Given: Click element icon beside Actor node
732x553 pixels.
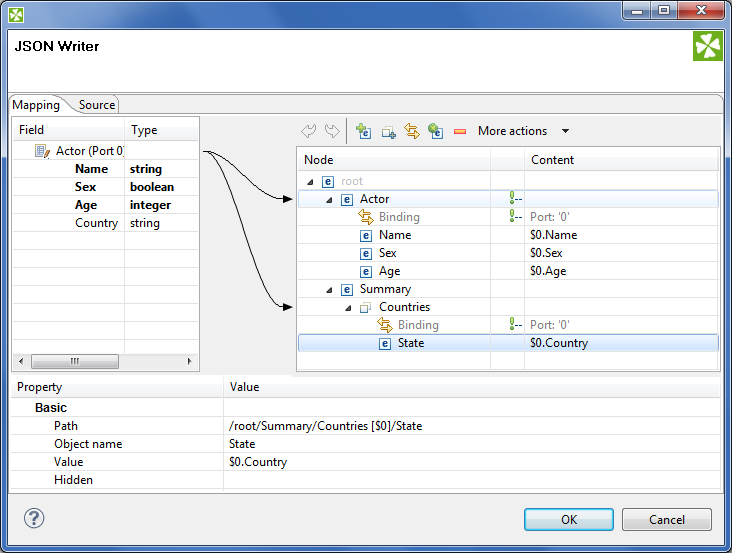Looking at the screenshot, I should [347, 200].
